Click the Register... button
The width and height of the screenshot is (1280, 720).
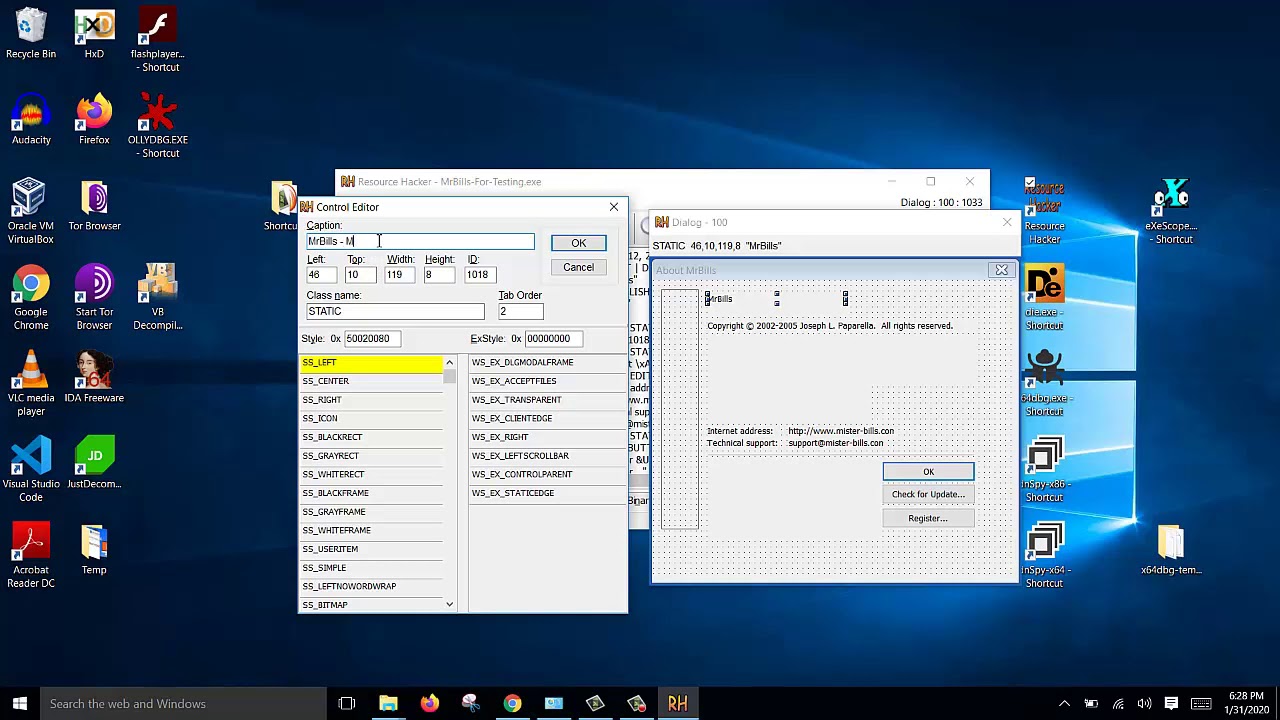tap(928, 518)
